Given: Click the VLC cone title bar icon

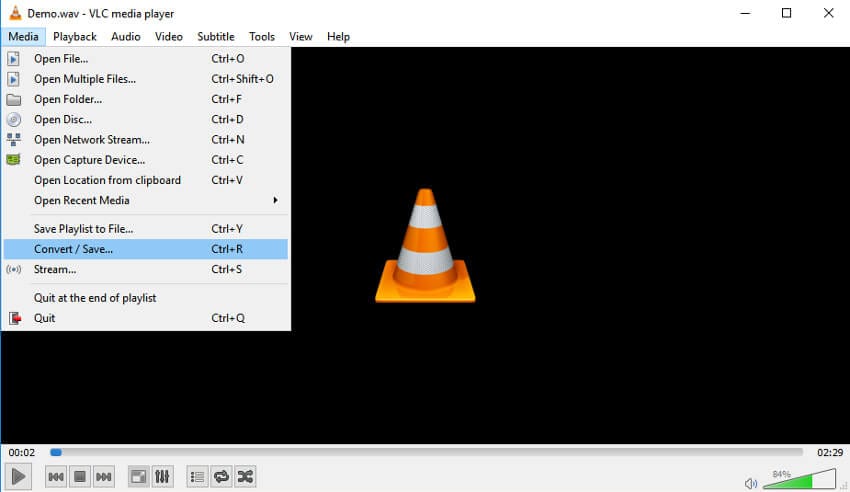Looking at the screenshot, I should click(x=15, y=13).
